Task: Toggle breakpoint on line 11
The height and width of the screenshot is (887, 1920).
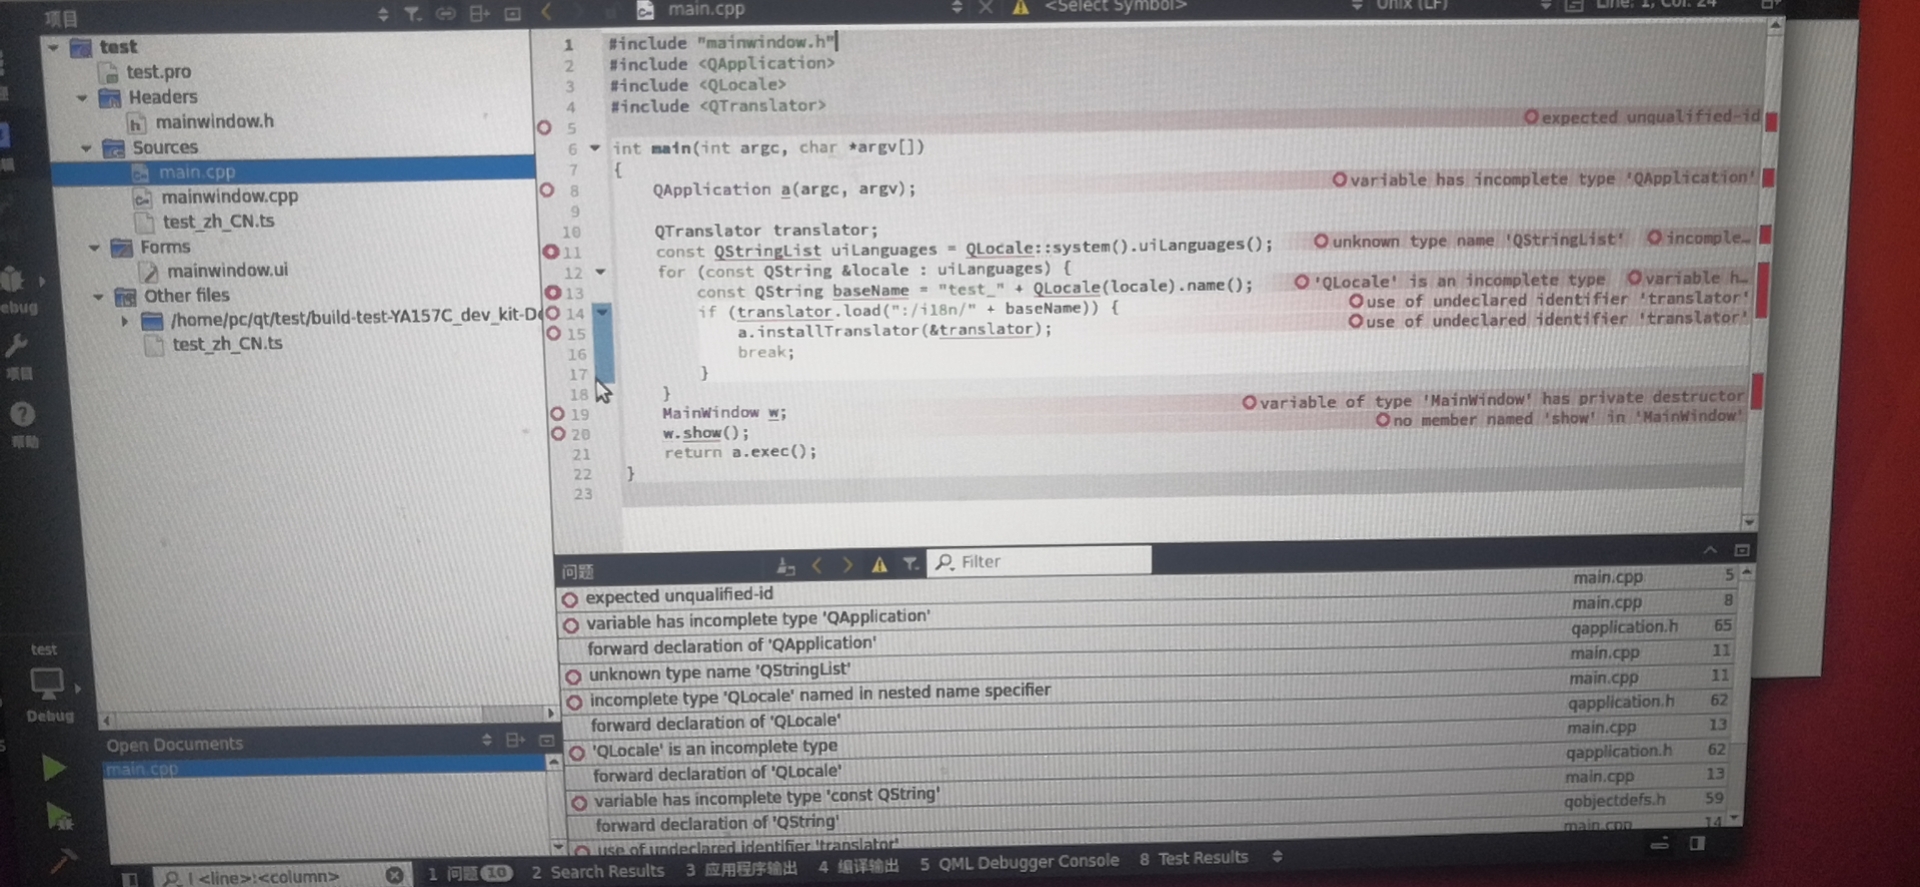Action: pos(551,251)
